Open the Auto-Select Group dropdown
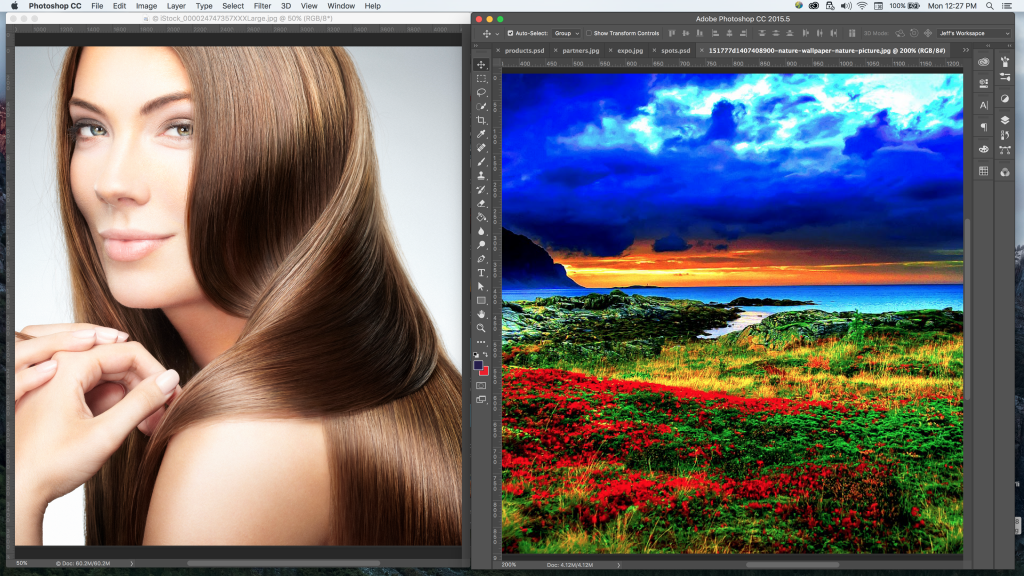 [x=566, y=33]
